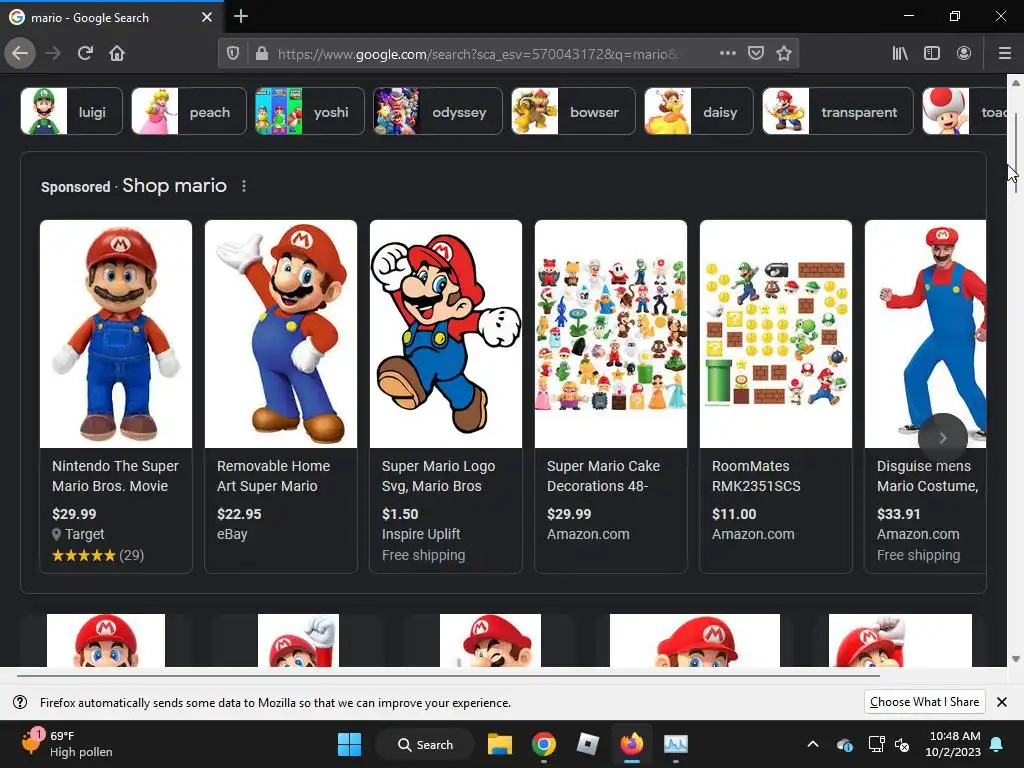Click the Inspire Uplift seller name

[421, 534]
